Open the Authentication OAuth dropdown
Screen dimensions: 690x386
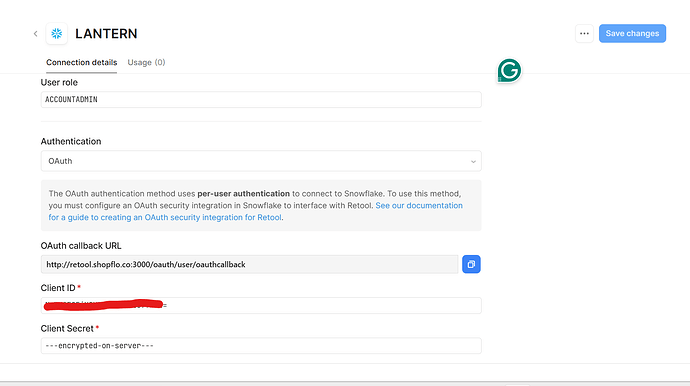(261, 161)
